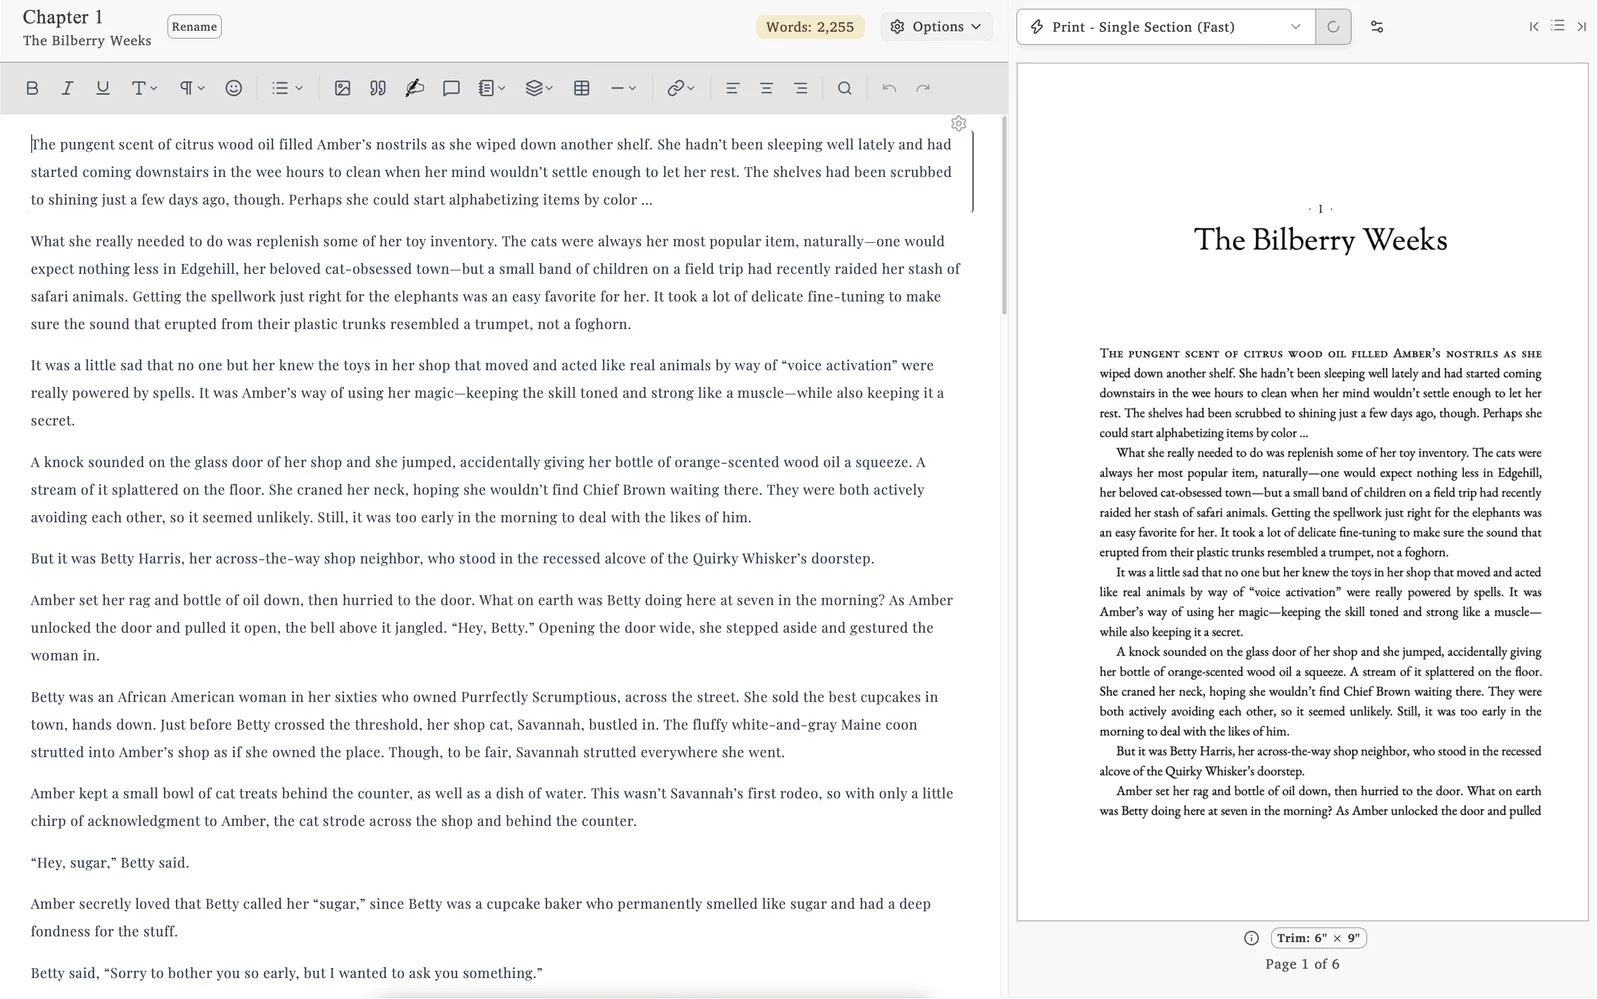Screen dimensions: 1598x999
Task: Toggle italic formatting
Action: point(67,88)
